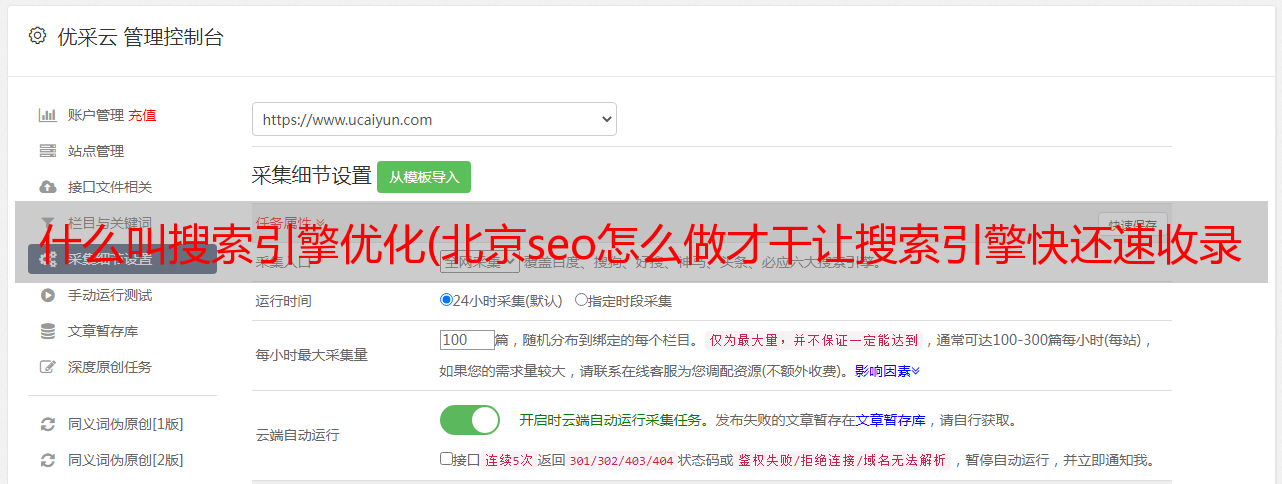Open 账户管理 via its bar chart icon

coord(47,115)
